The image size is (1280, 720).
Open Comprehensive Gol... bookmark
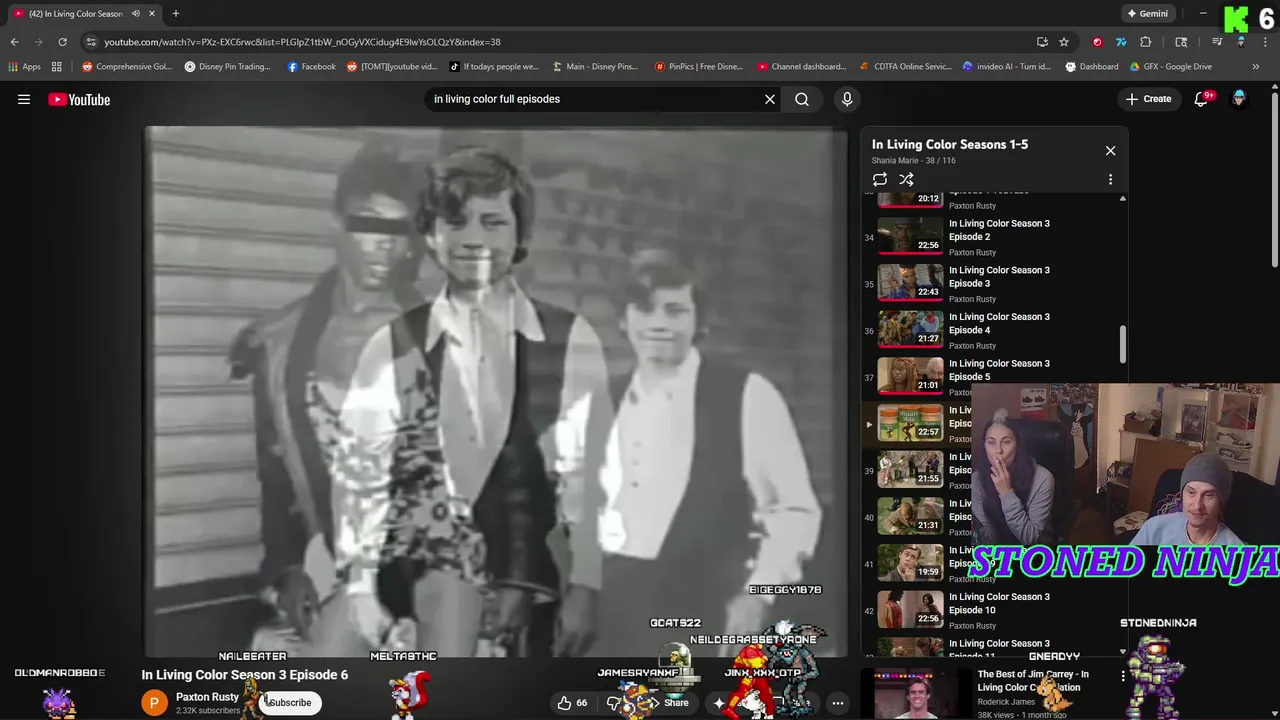(127, 67)
